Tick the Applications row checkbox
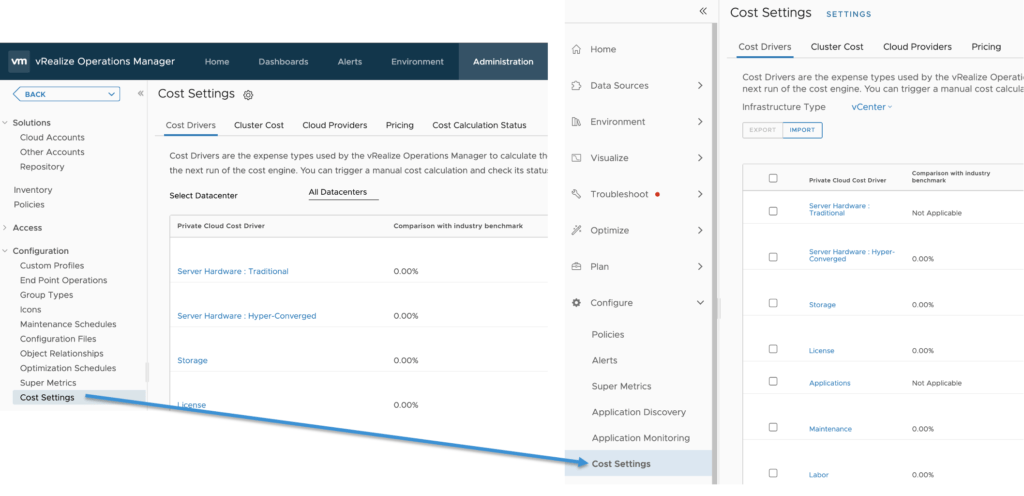Image resolution: width=1024 pixels, height=496 pixels. coord(773,381)
